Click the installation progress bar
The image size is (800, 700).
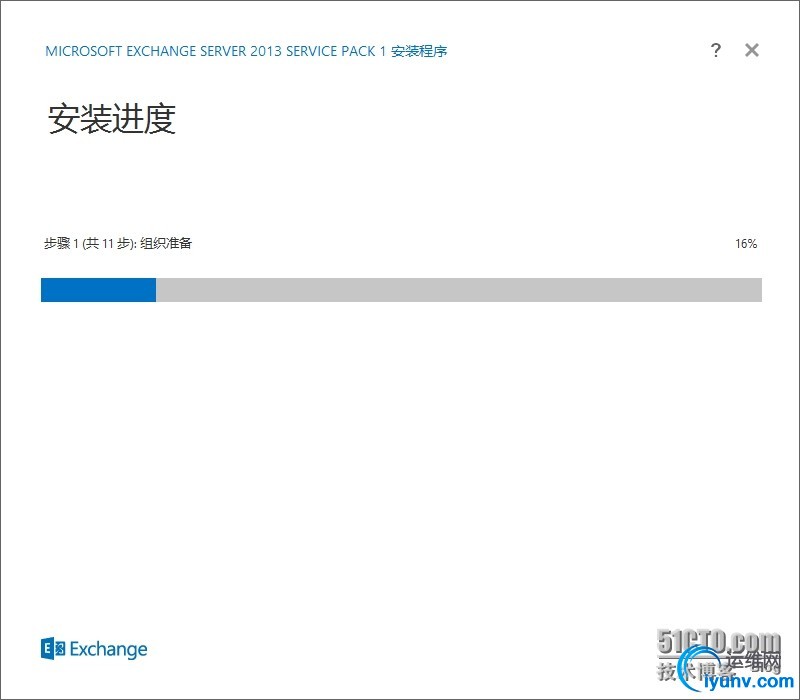401,290
